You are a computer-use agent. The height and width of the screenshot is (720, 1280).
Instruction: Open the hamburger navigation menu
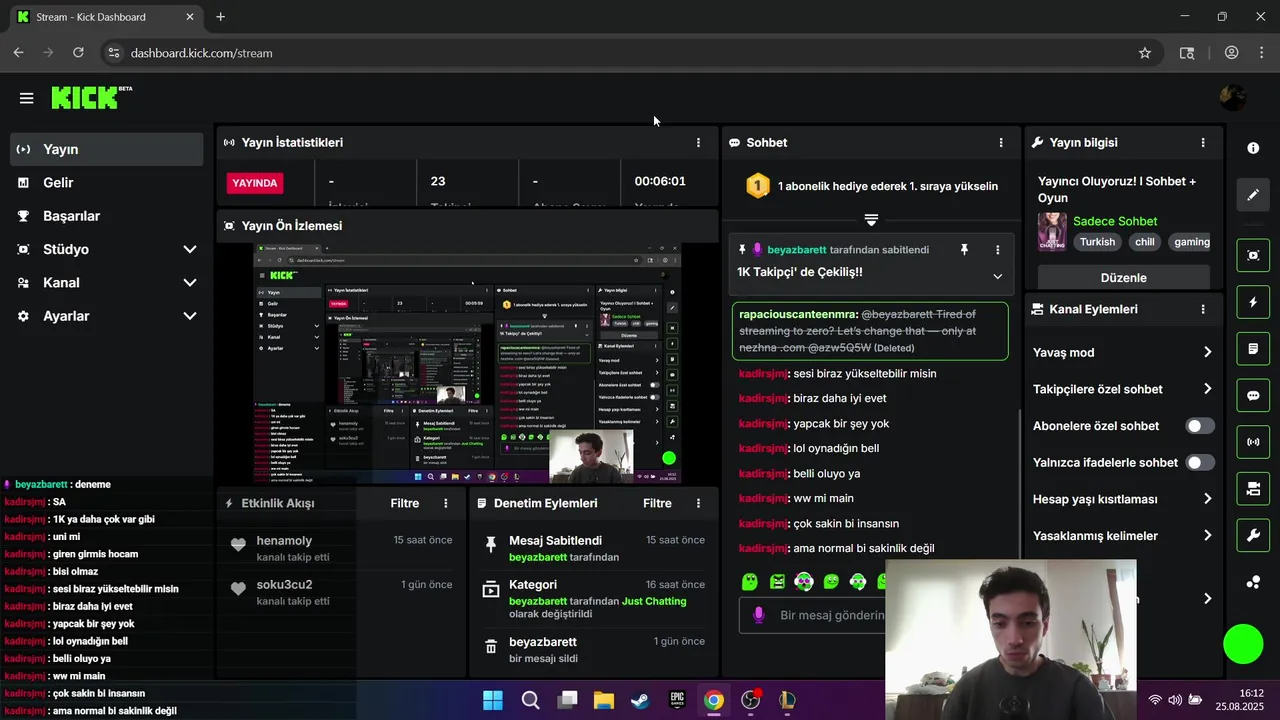(26, 98)
